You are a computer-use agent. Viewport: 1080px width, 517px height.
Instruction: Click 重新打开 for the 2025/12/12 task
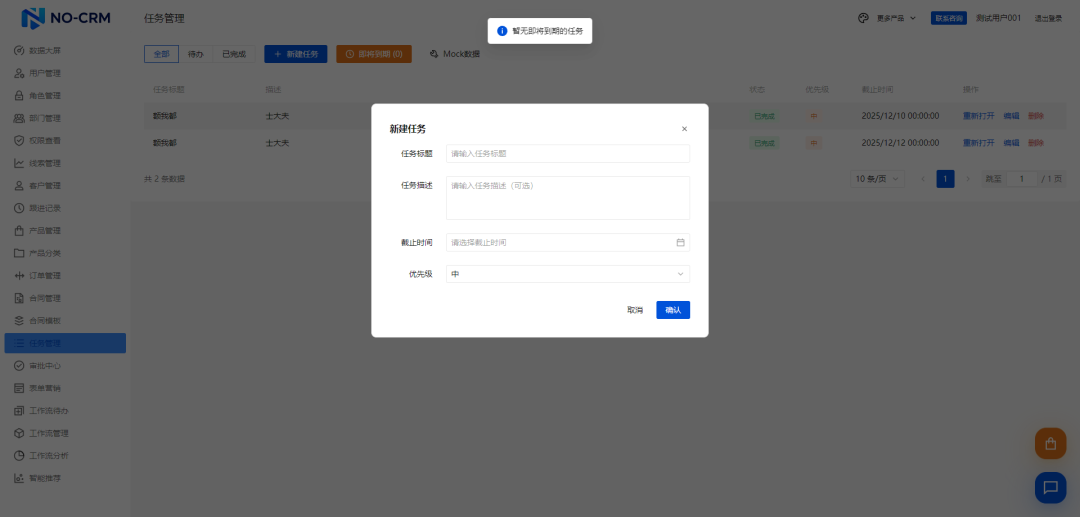coord(979,143)
